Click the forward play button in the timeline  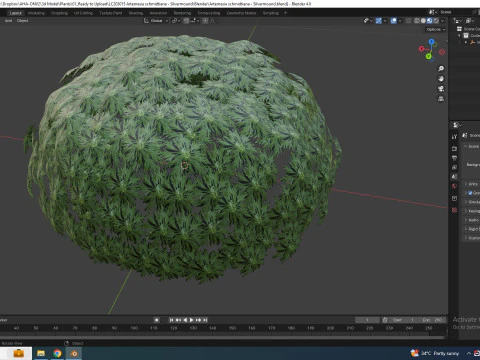click(x=192, y=320)
